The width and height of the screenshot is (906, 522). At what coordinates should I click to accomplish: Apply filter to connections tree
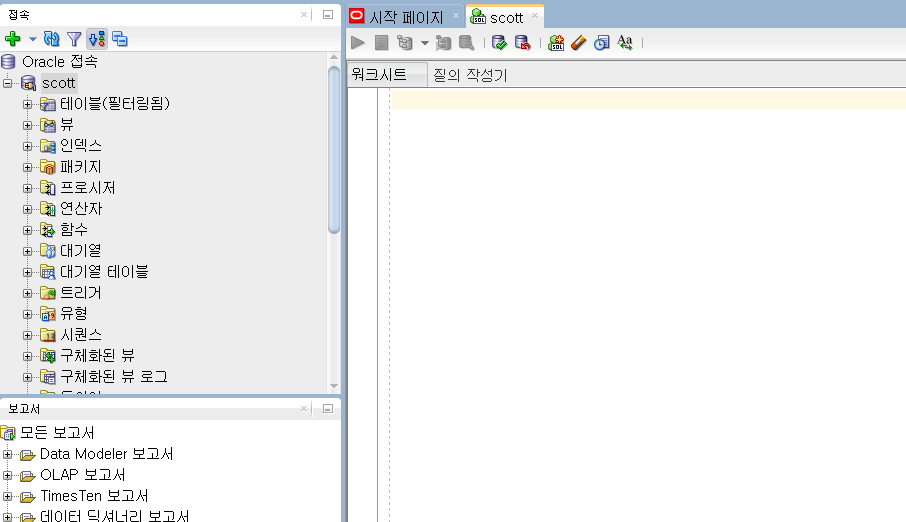click(74, 39)
